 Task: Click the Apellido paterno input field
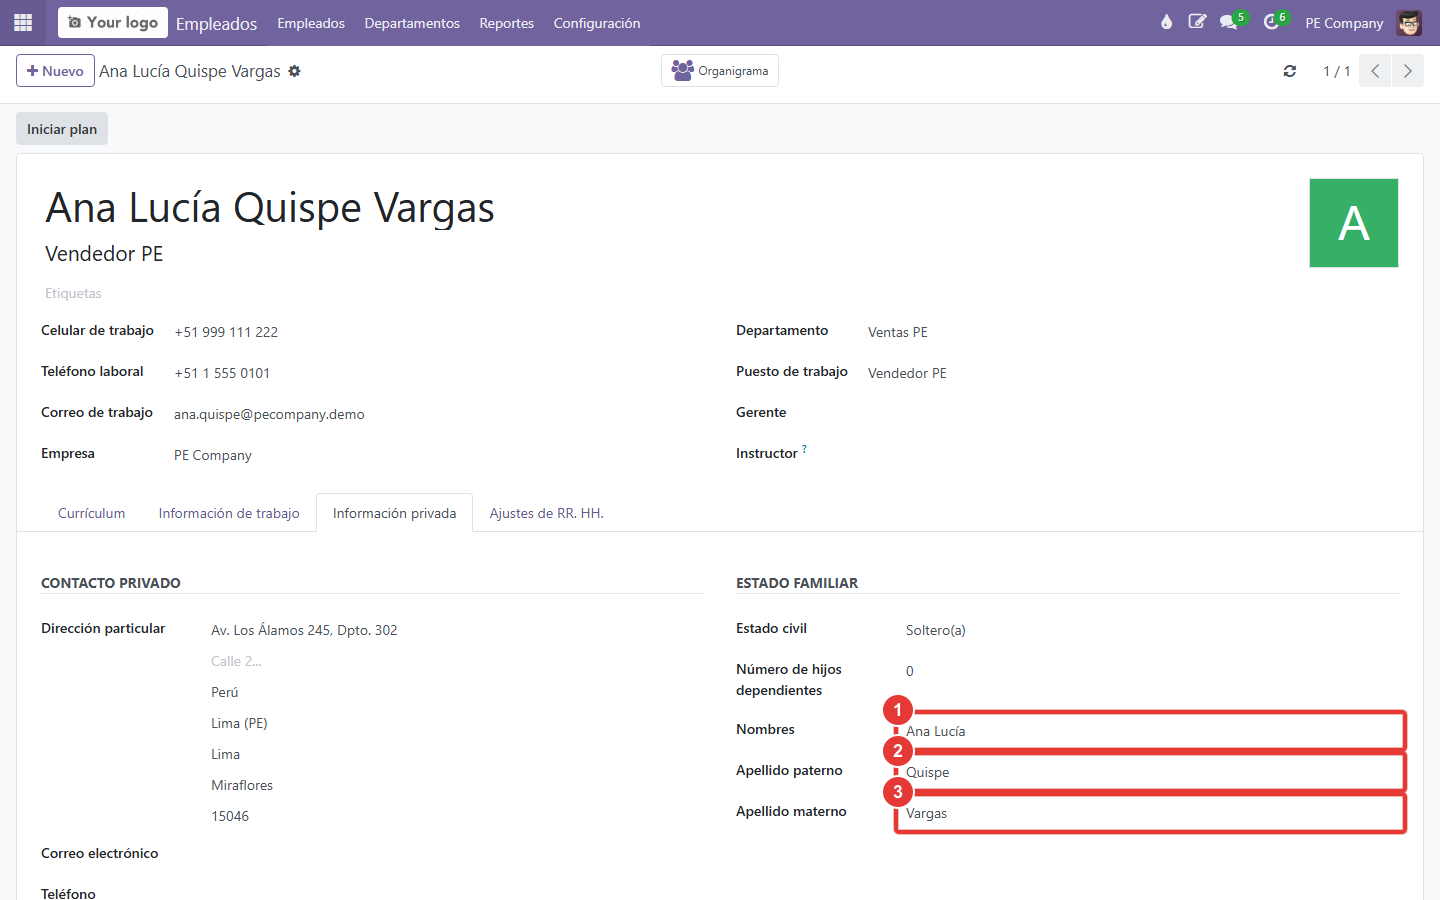[1150, 772]
